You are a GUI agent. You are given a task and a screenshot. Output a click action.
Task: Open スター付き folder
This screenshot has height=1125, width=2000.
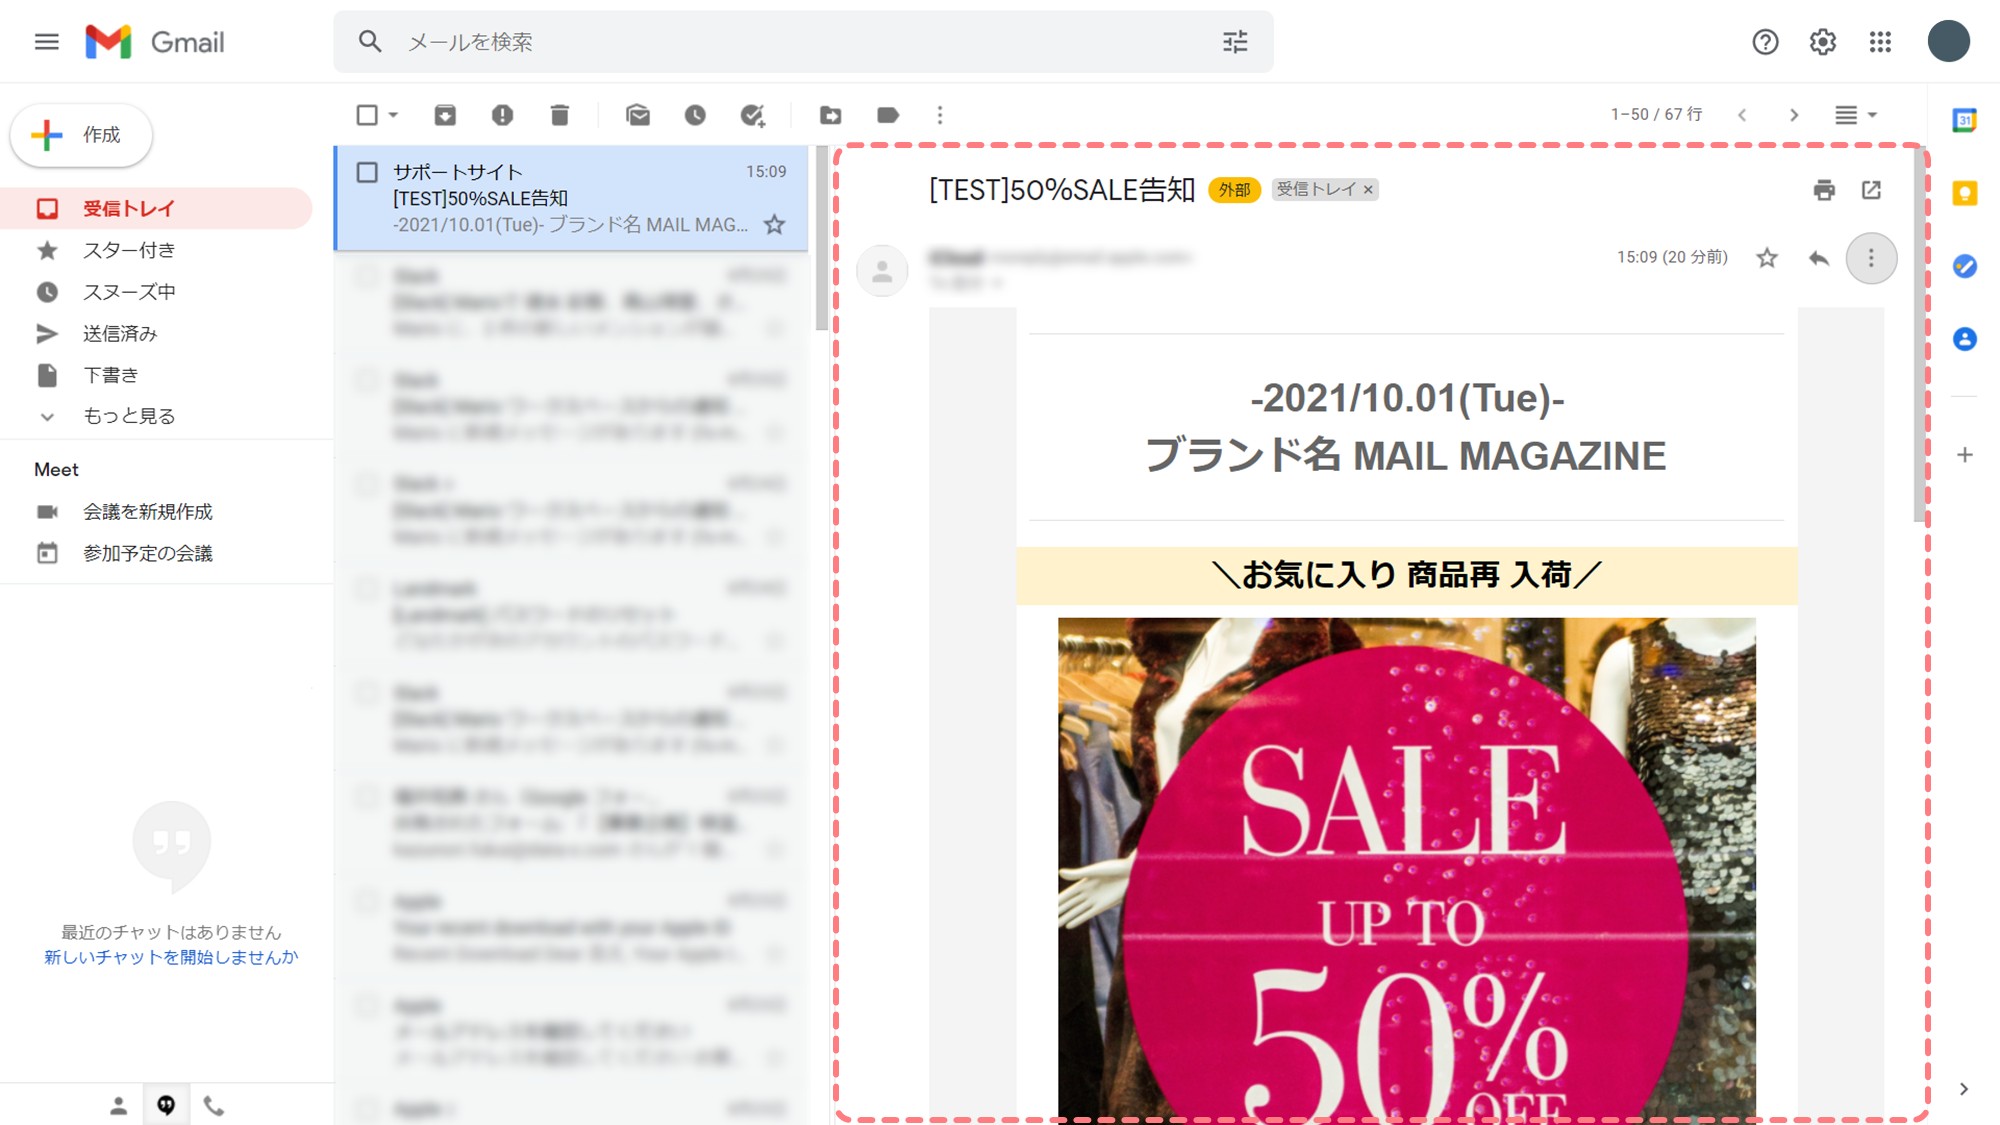click(x=156, y=250)
